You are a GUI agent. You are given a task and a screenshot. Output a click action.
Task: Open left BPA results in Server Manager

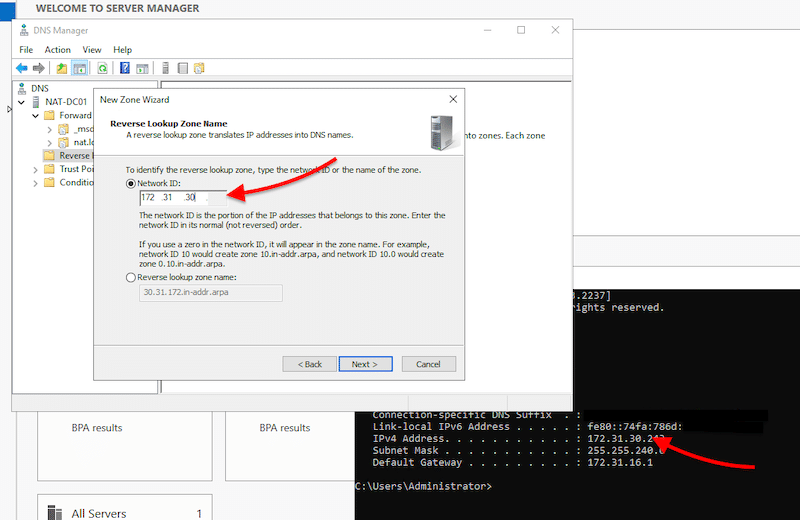97,428
